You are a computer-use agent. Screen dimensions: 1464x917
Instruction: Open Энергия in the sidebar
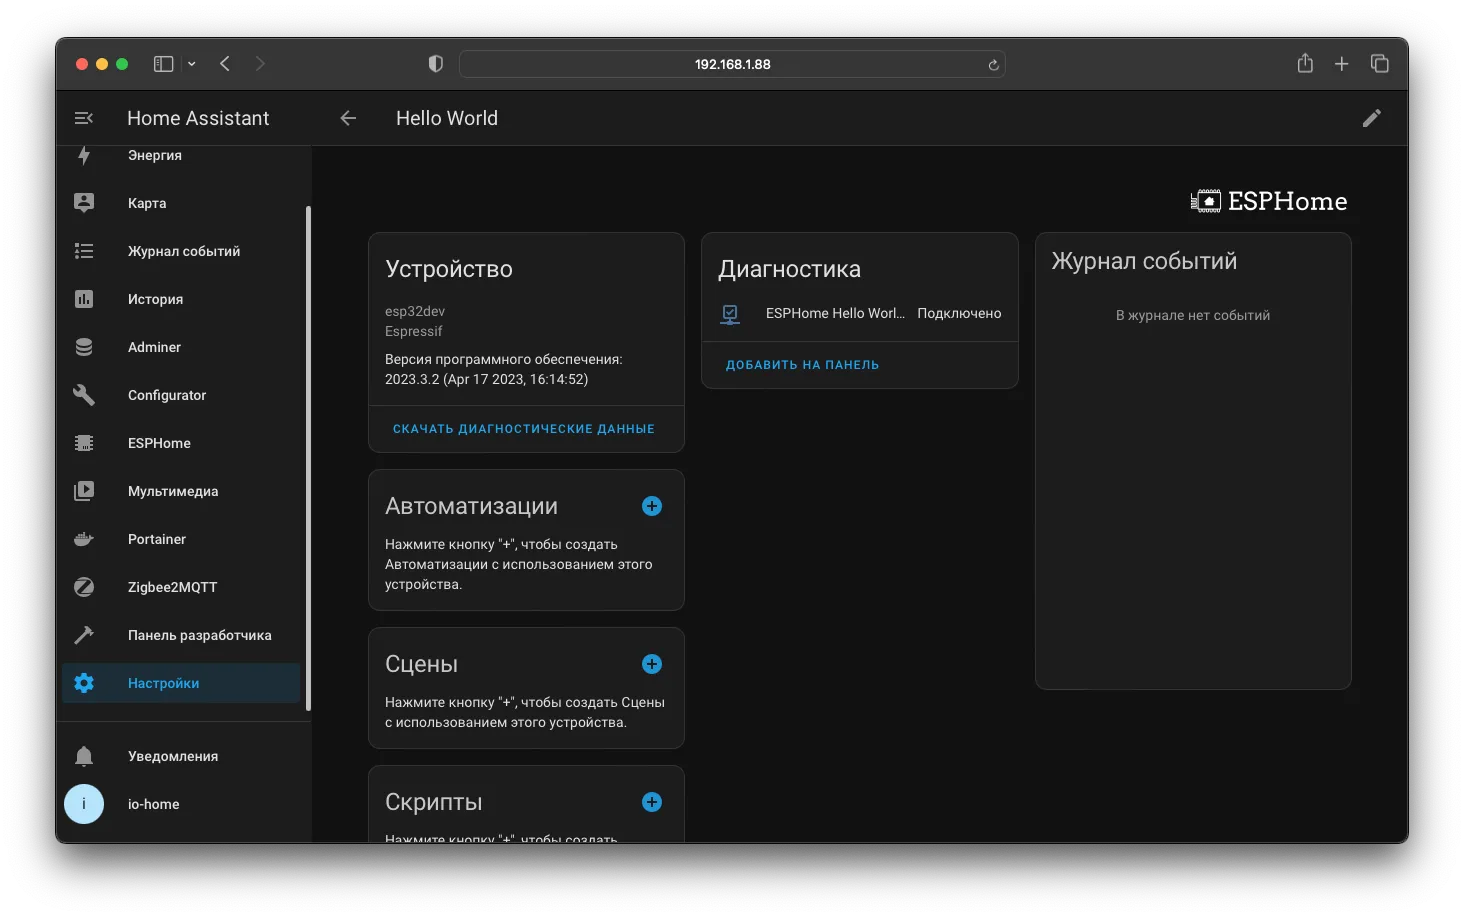(181, 155)
